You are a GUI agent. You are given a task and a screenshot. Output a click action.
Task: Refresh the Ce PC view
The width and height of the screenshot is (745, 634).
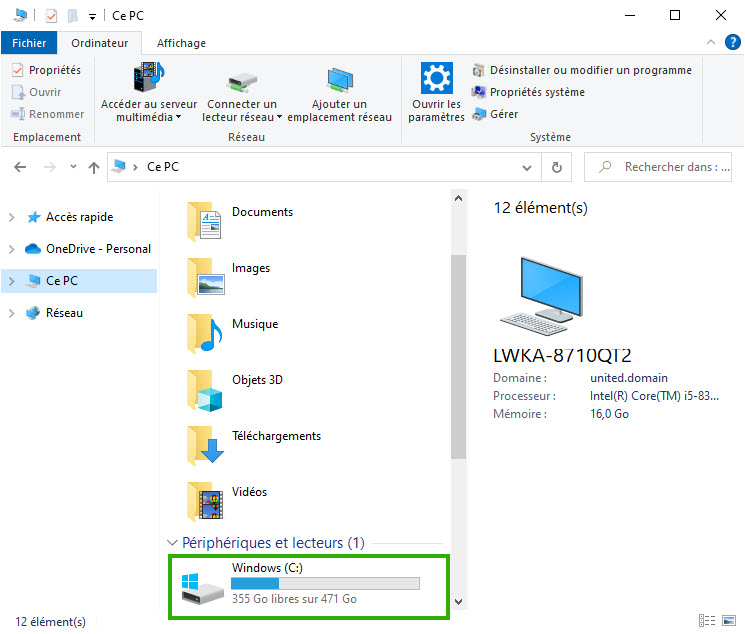click(556, 167)
